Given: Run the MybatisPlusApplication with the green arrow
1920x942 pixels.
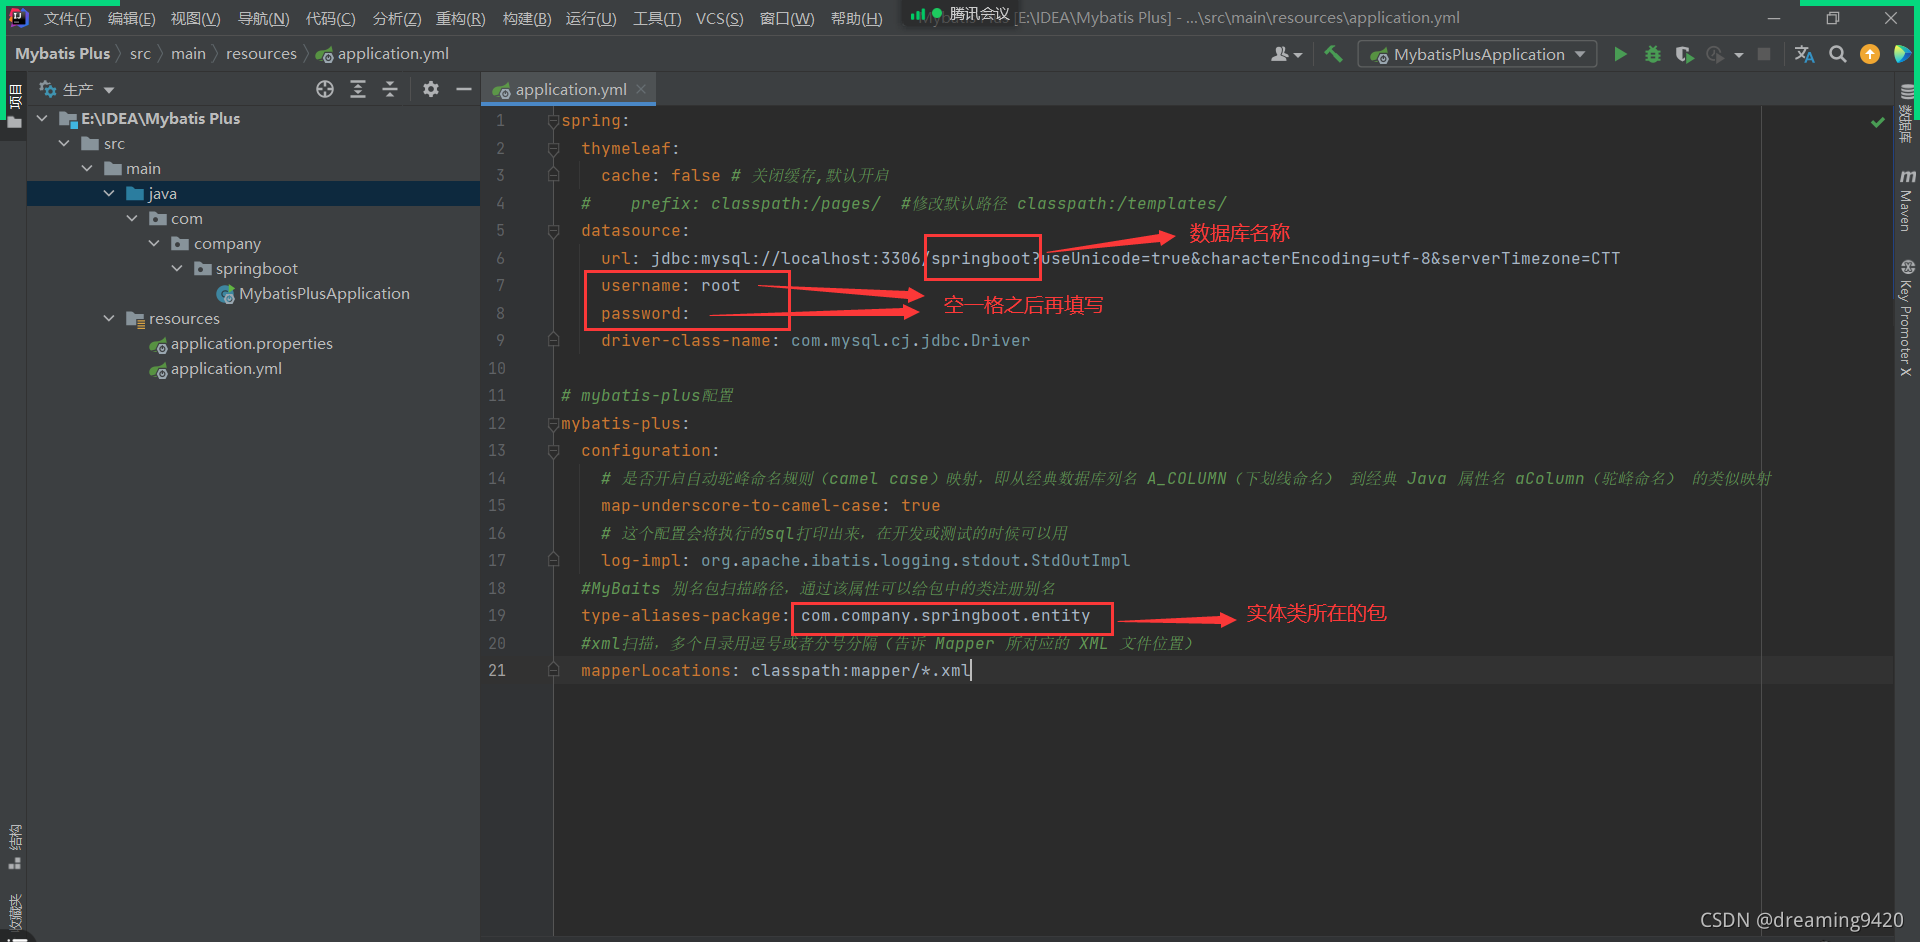Looking at the screenshot, I should [1620, 54].
